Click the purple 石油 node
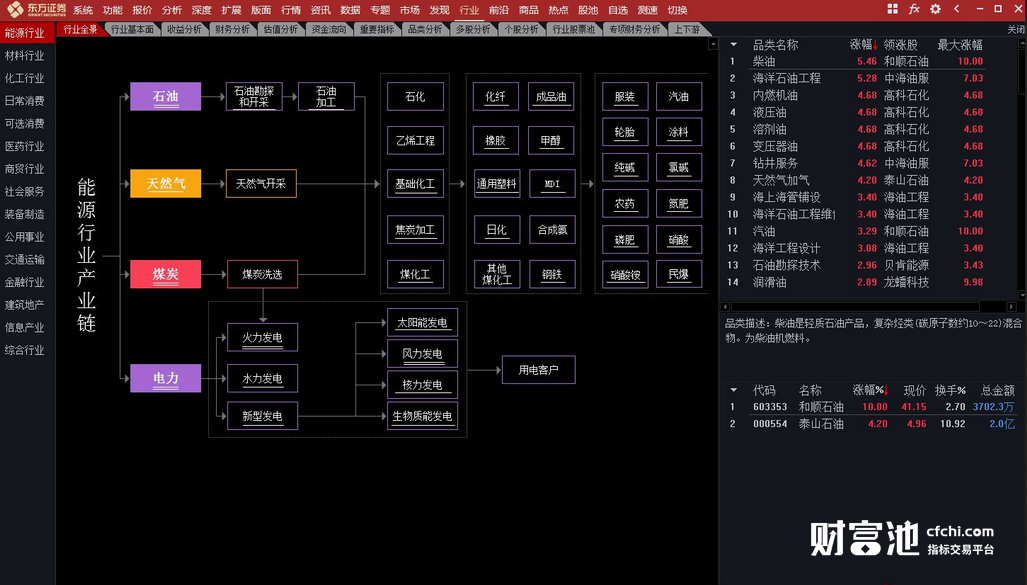This screenshot has height=585, width=1027. 166,96
